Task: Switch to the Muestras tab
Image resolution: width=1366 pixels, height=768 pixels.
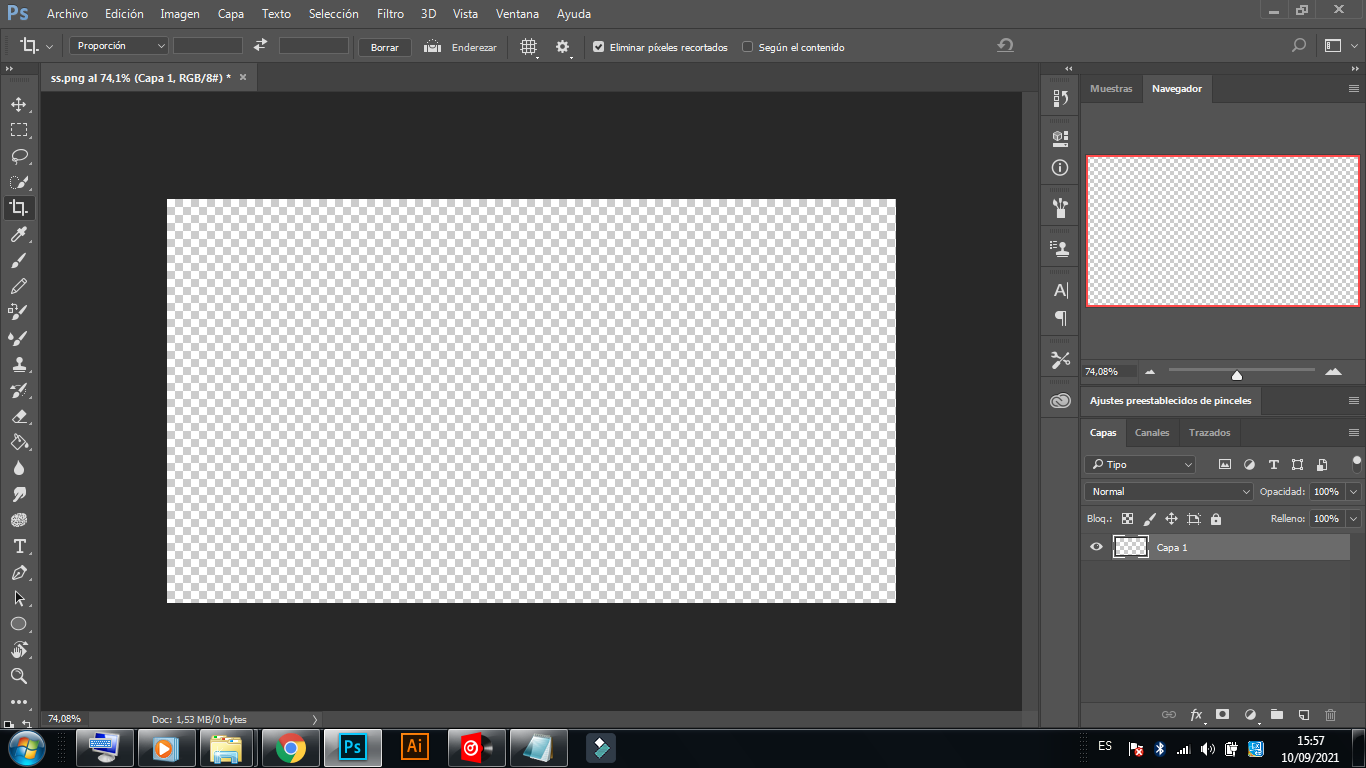Action: point(1111,89)
